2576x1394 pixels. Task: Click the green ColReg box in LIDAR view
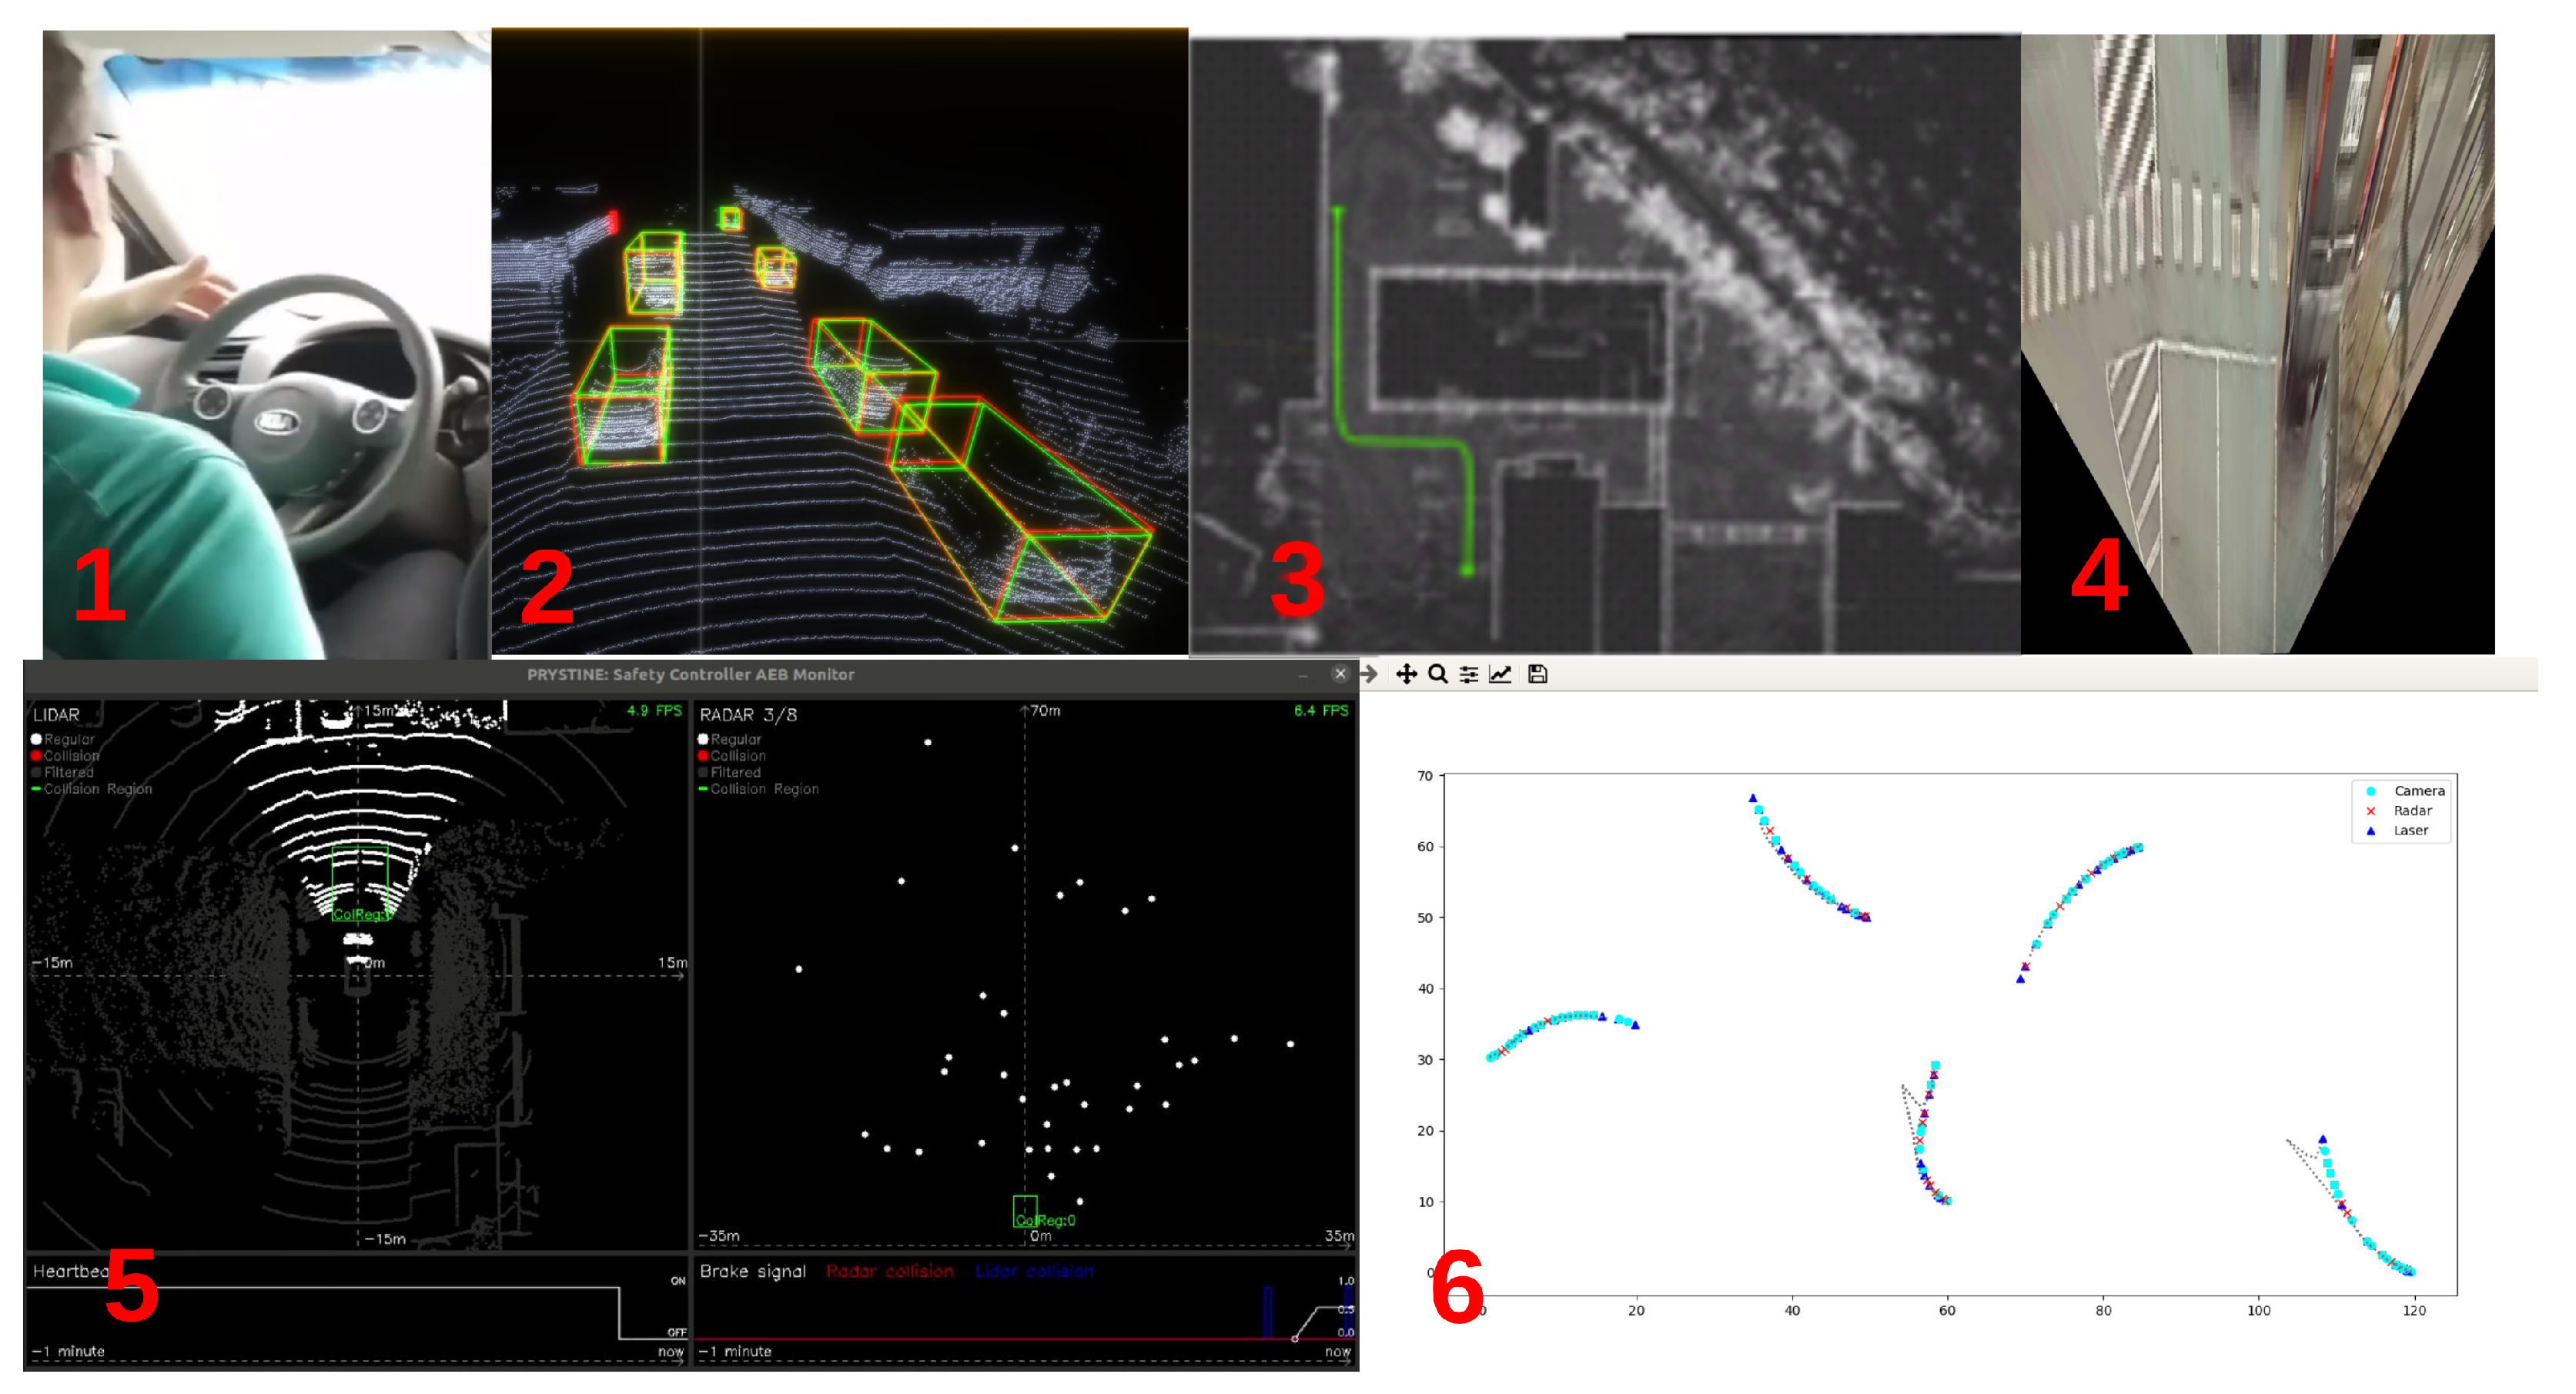360,883
